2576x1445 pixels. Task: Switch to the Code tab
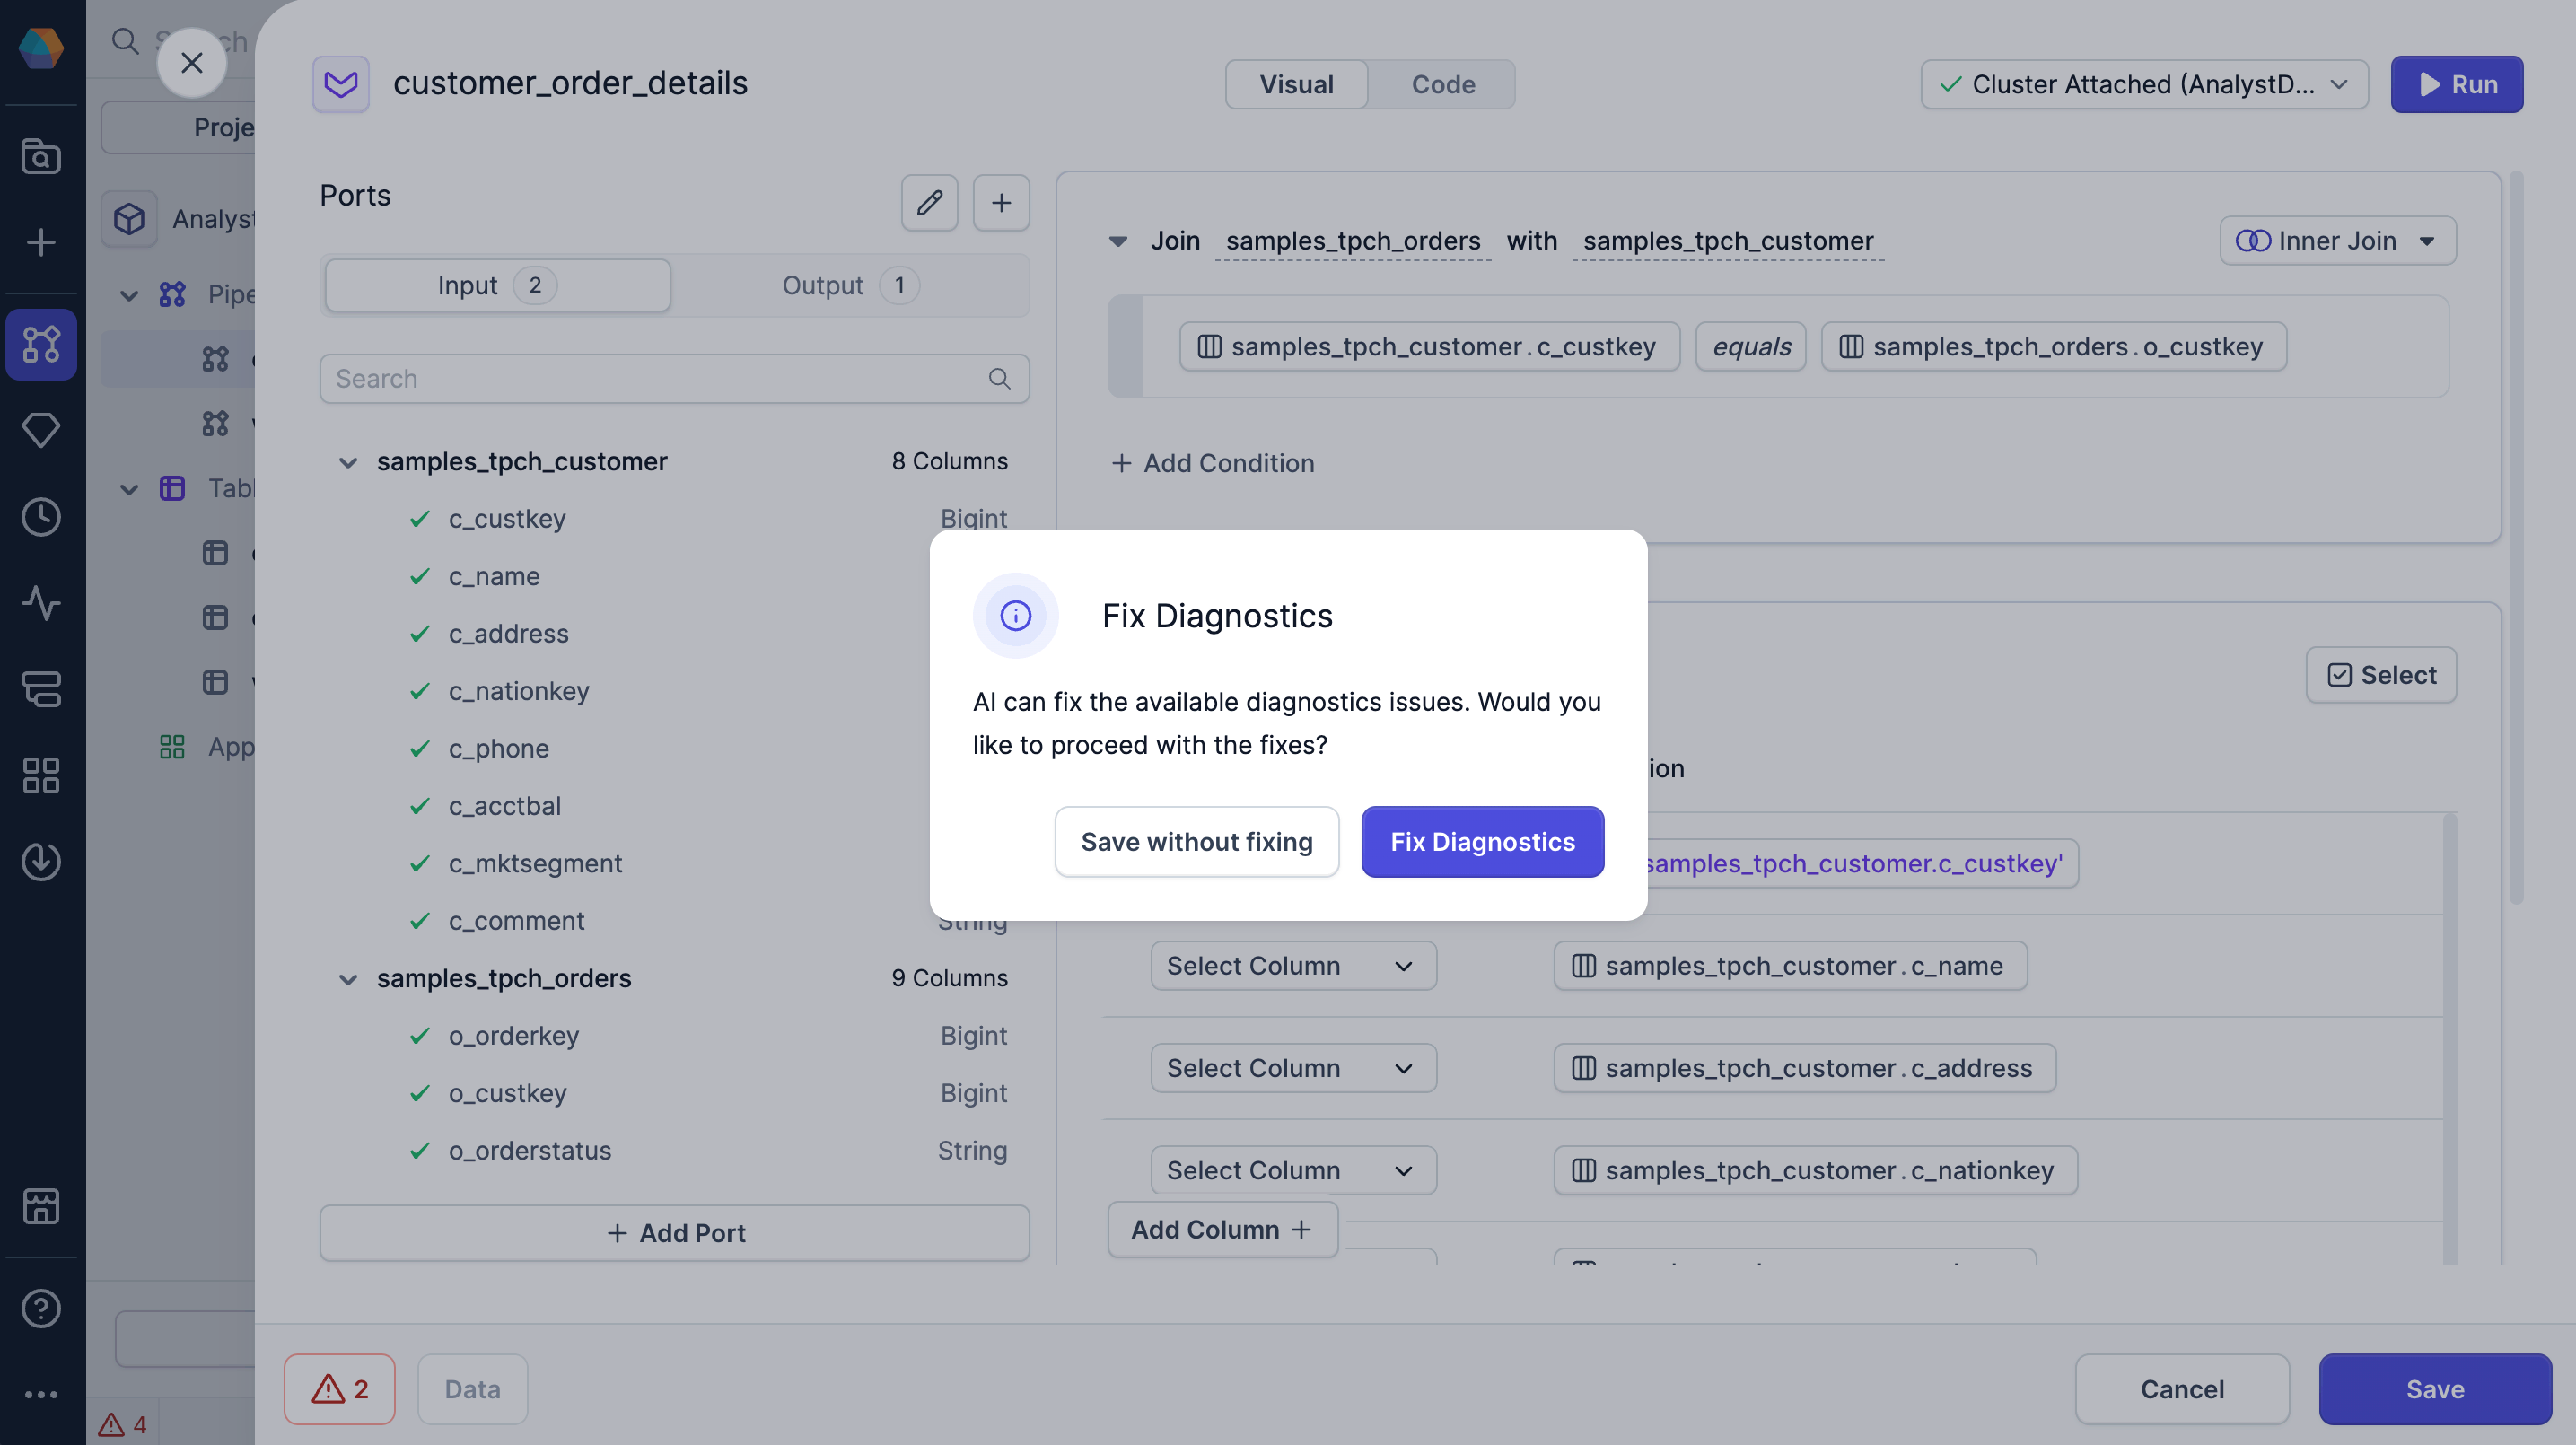[1442, 84]
